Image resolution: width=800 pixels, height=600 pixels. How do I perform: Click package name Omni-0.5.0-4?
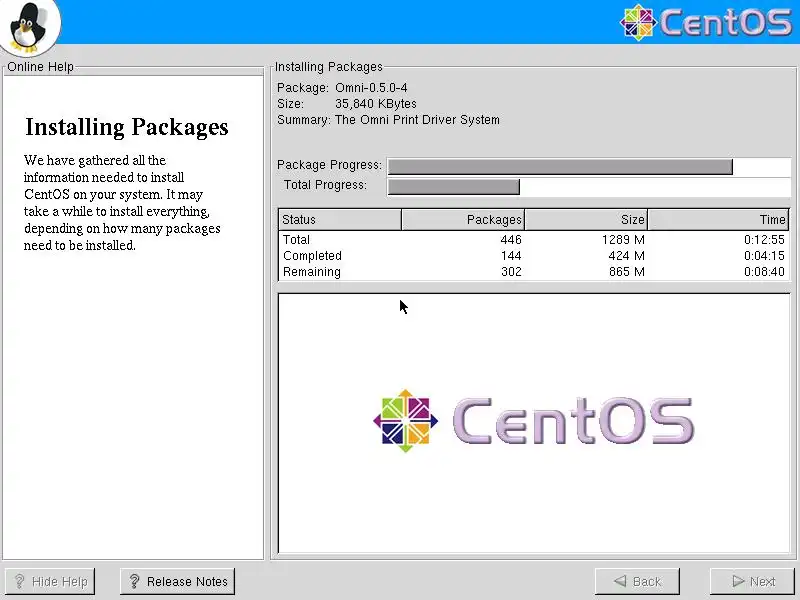[371, 88]
